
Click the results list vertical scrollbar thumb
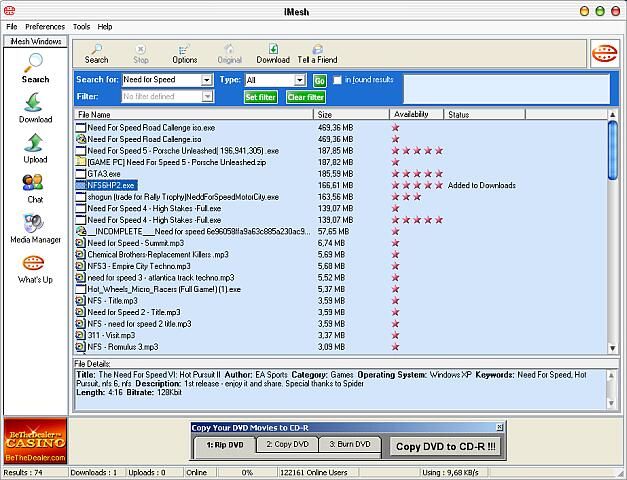click(612, 151)
